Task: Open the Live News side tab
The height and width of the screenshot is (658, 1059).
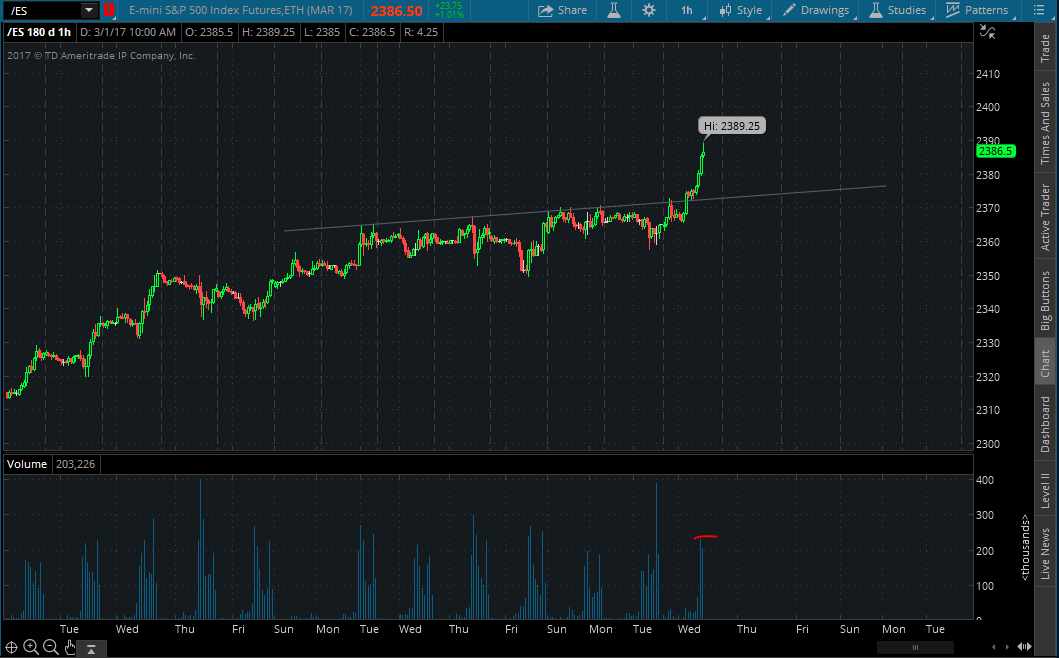Action: coord(1045,553)
